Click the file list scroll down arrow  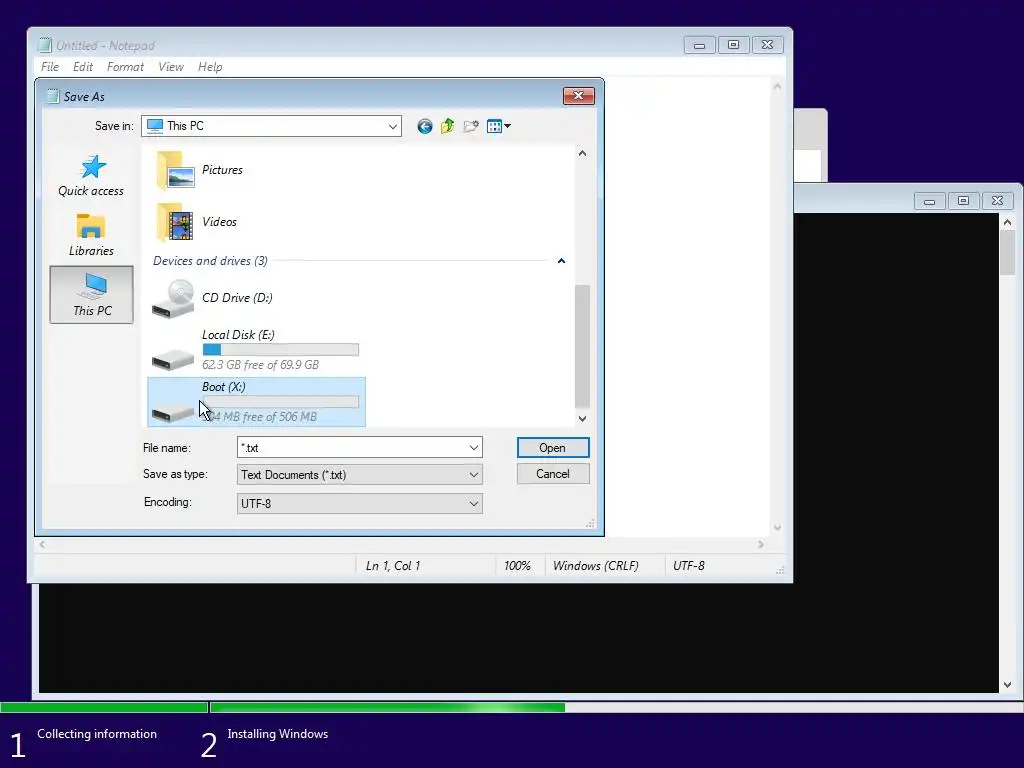click(582, 419)
